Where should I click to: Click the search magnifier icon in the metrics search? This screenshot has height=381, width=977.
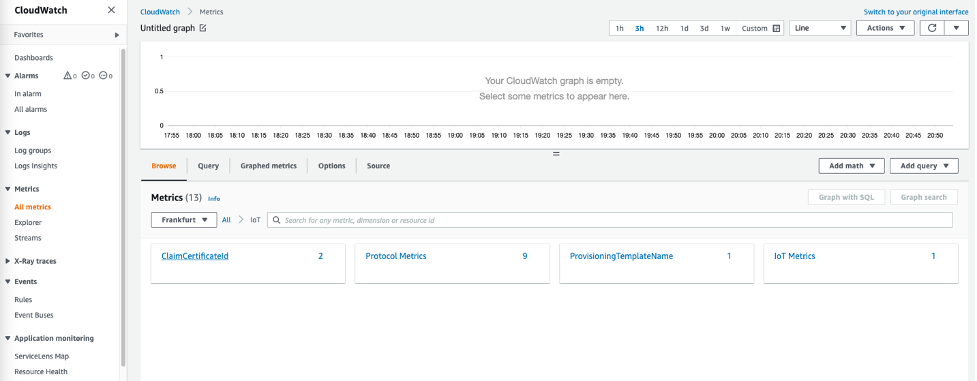276,220
